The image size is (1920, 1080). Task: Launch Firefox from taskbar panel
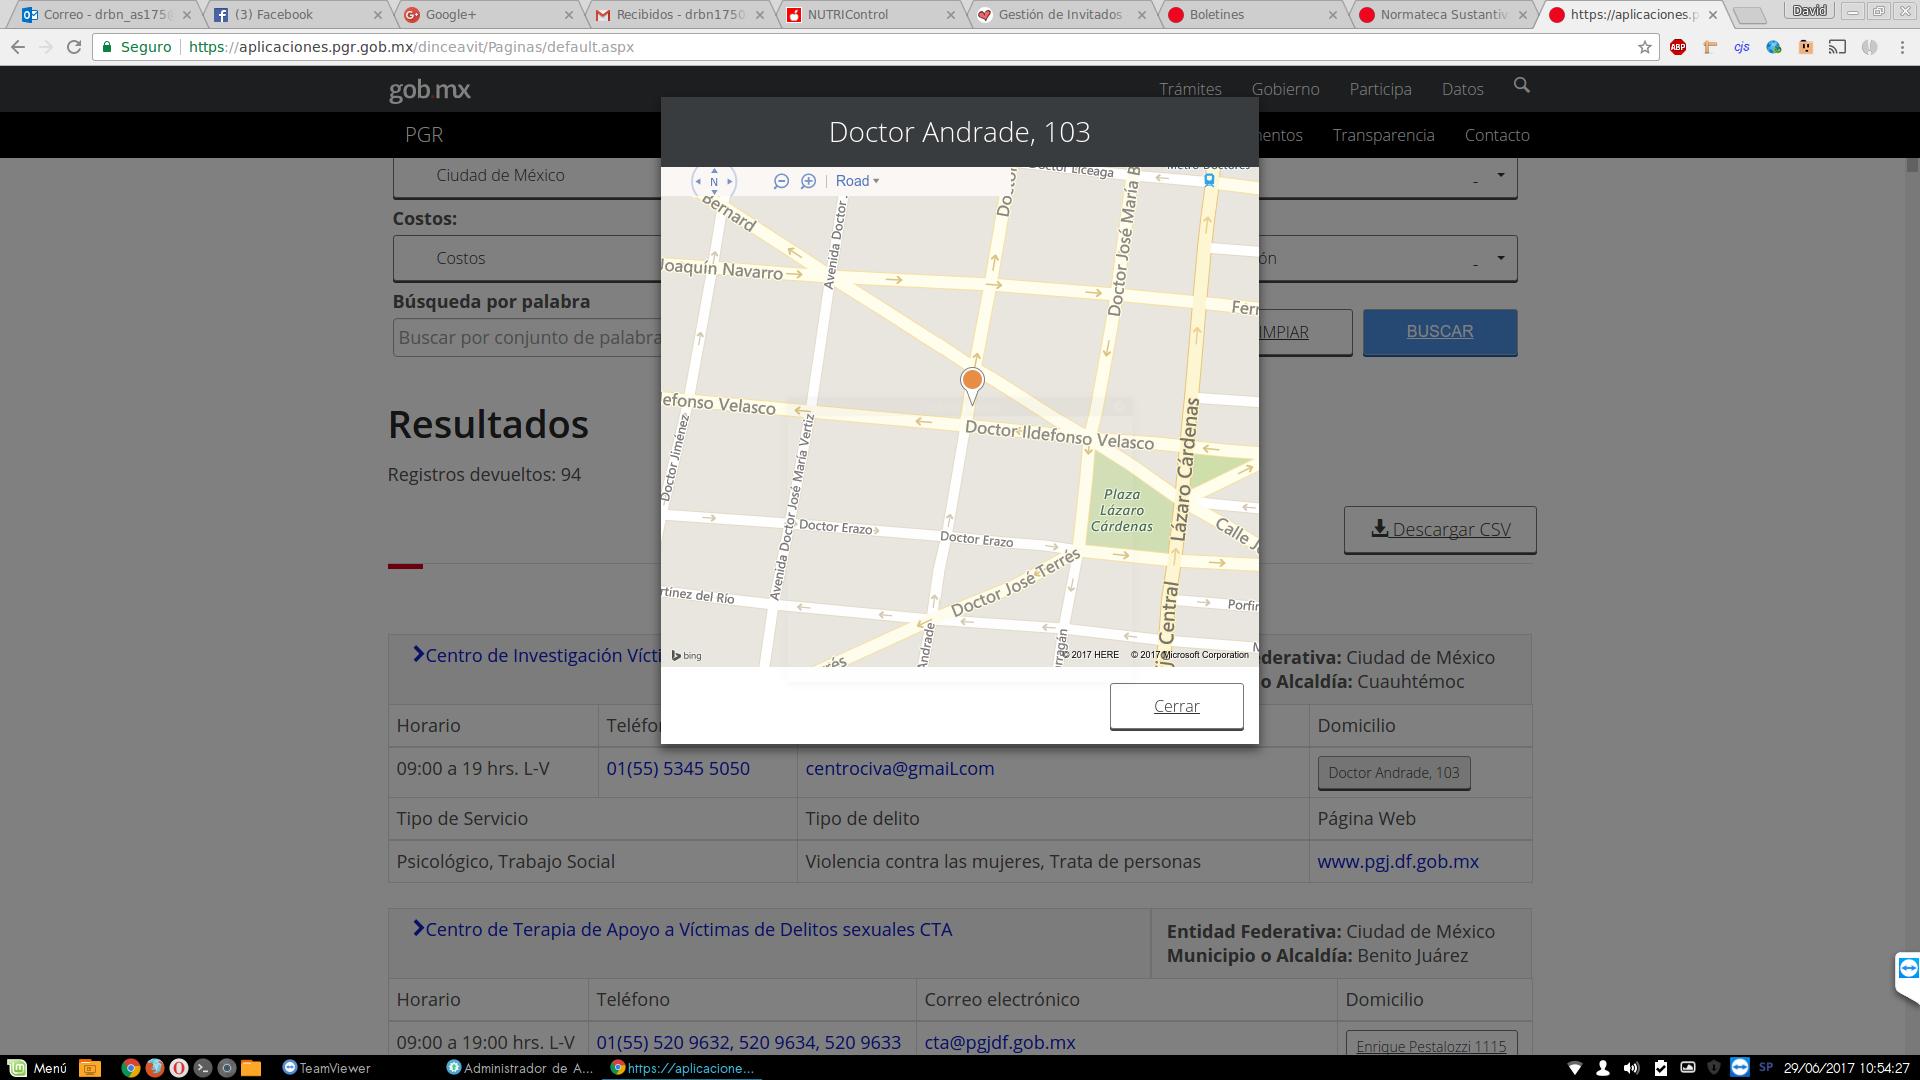tap(154, 1068)
